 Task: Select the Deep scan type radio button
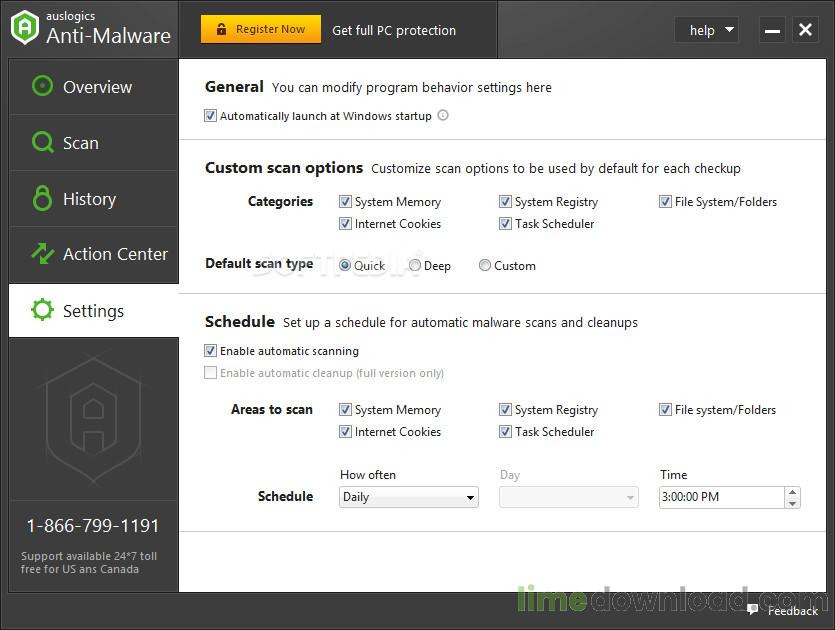(415, 265)
